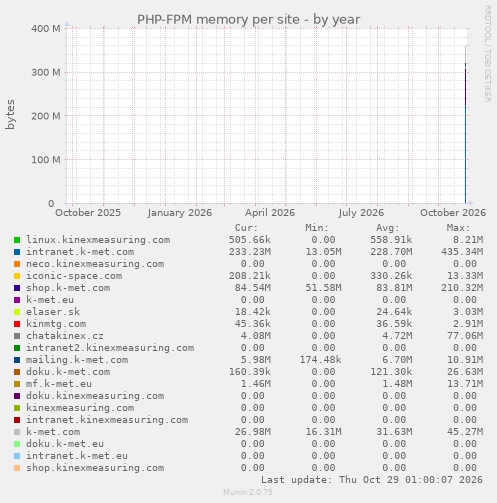
Task: Select the k-met.eu legend label
Action: coord(50,300)
